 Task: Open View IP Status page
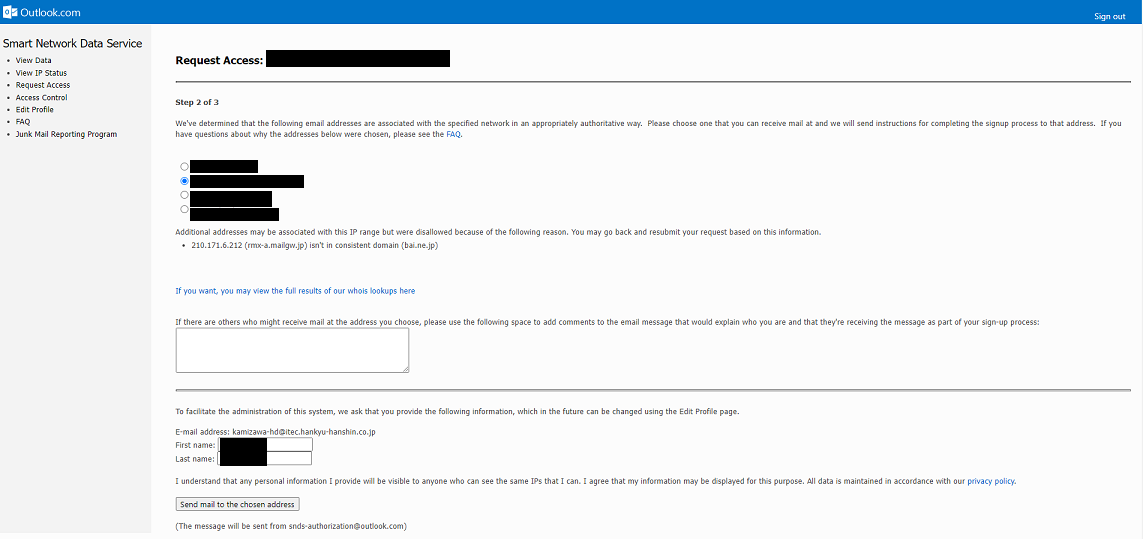[x=41, y=73]
